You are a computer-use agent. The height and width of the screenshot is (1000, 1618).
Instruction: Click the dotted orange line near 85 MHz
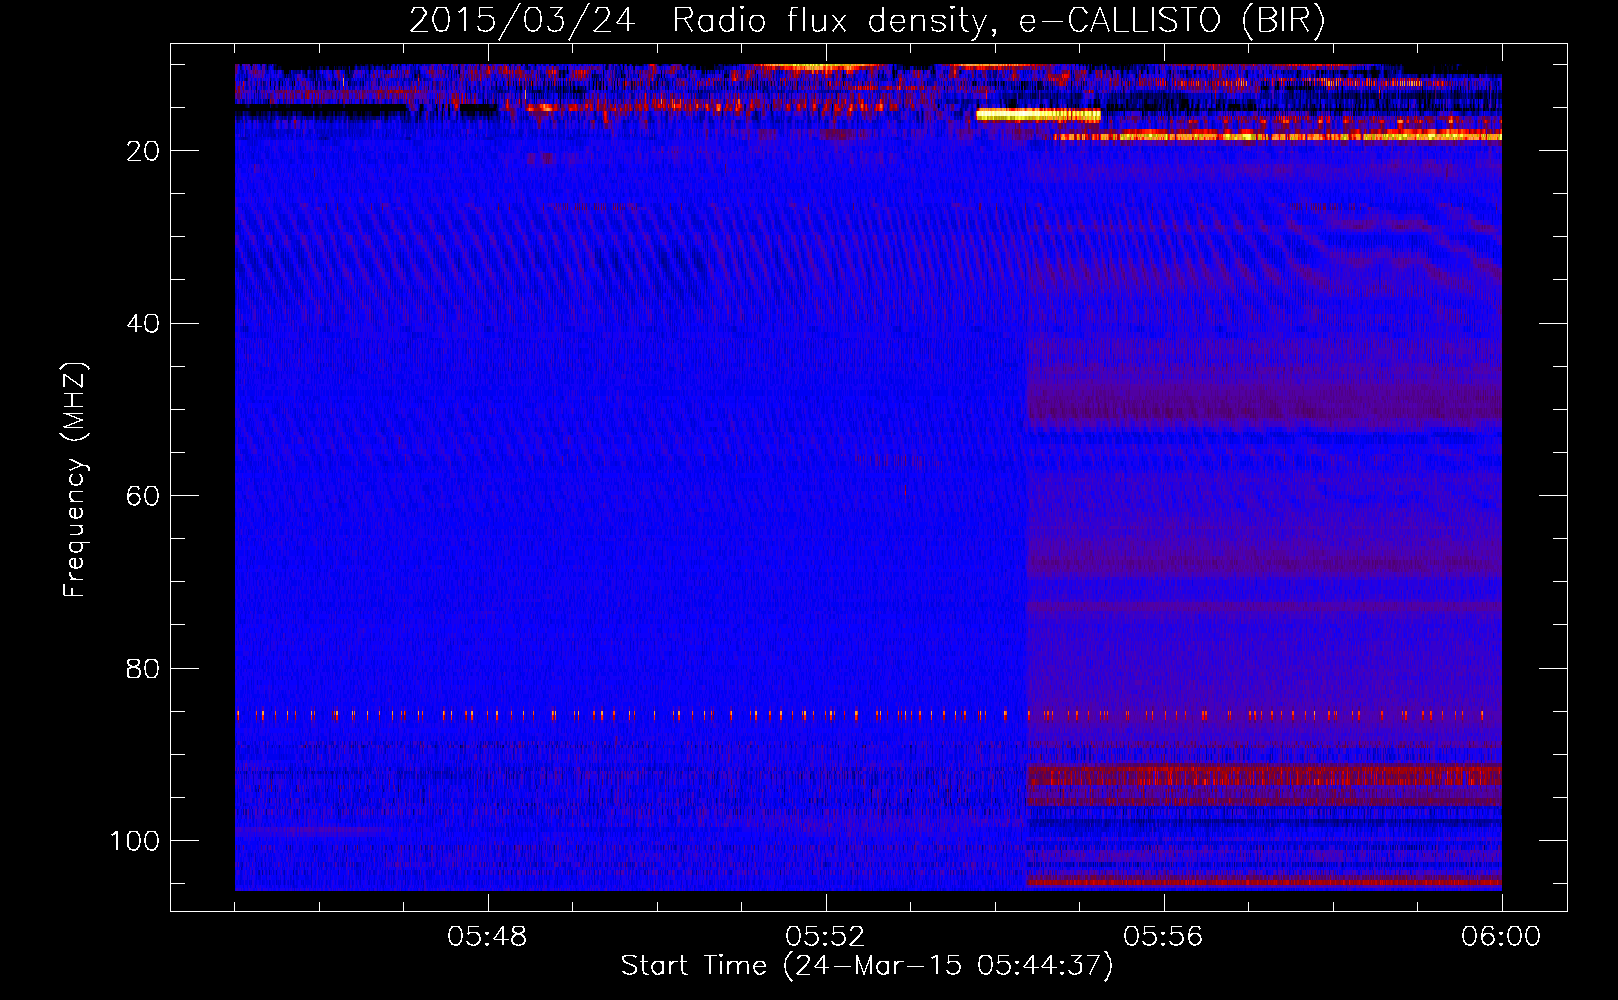[860, 715]
